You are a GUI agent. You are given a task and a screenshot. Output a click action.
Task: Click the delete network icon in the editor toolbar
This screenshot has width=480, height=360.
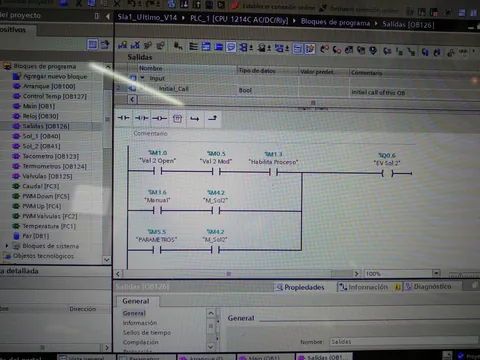(x=135, y=45)
